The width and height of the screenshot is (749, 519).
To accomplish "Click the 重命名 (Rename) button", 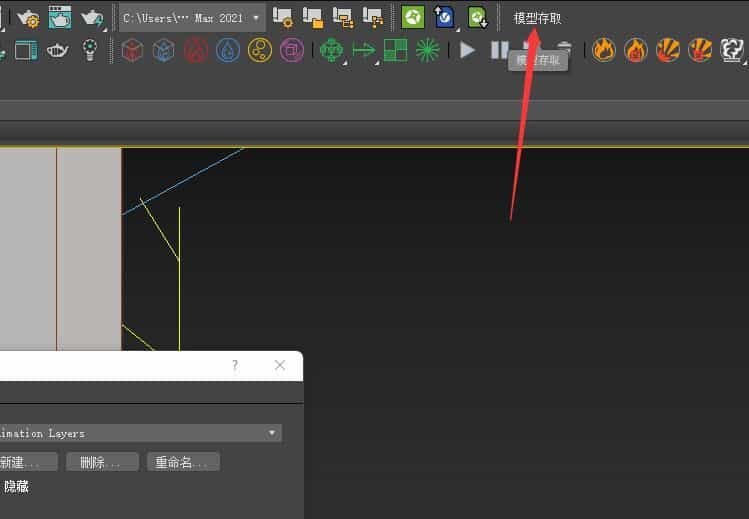I will click(x=182, y=462).
